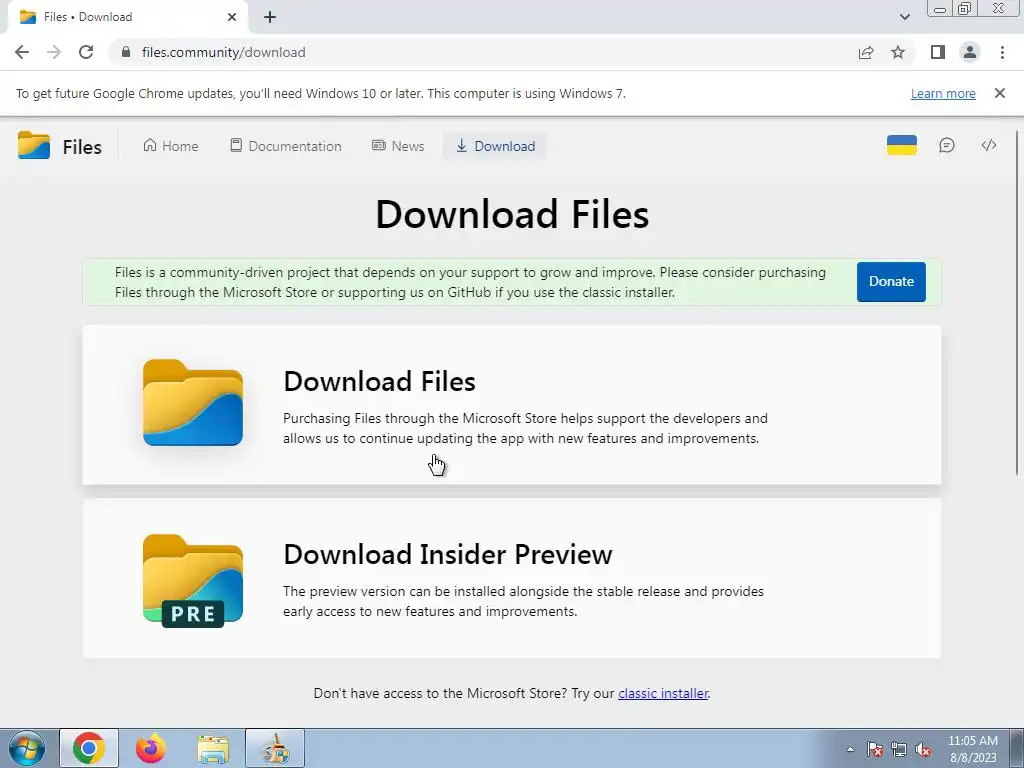Focus the address bar URL

(x=223, y=52)
